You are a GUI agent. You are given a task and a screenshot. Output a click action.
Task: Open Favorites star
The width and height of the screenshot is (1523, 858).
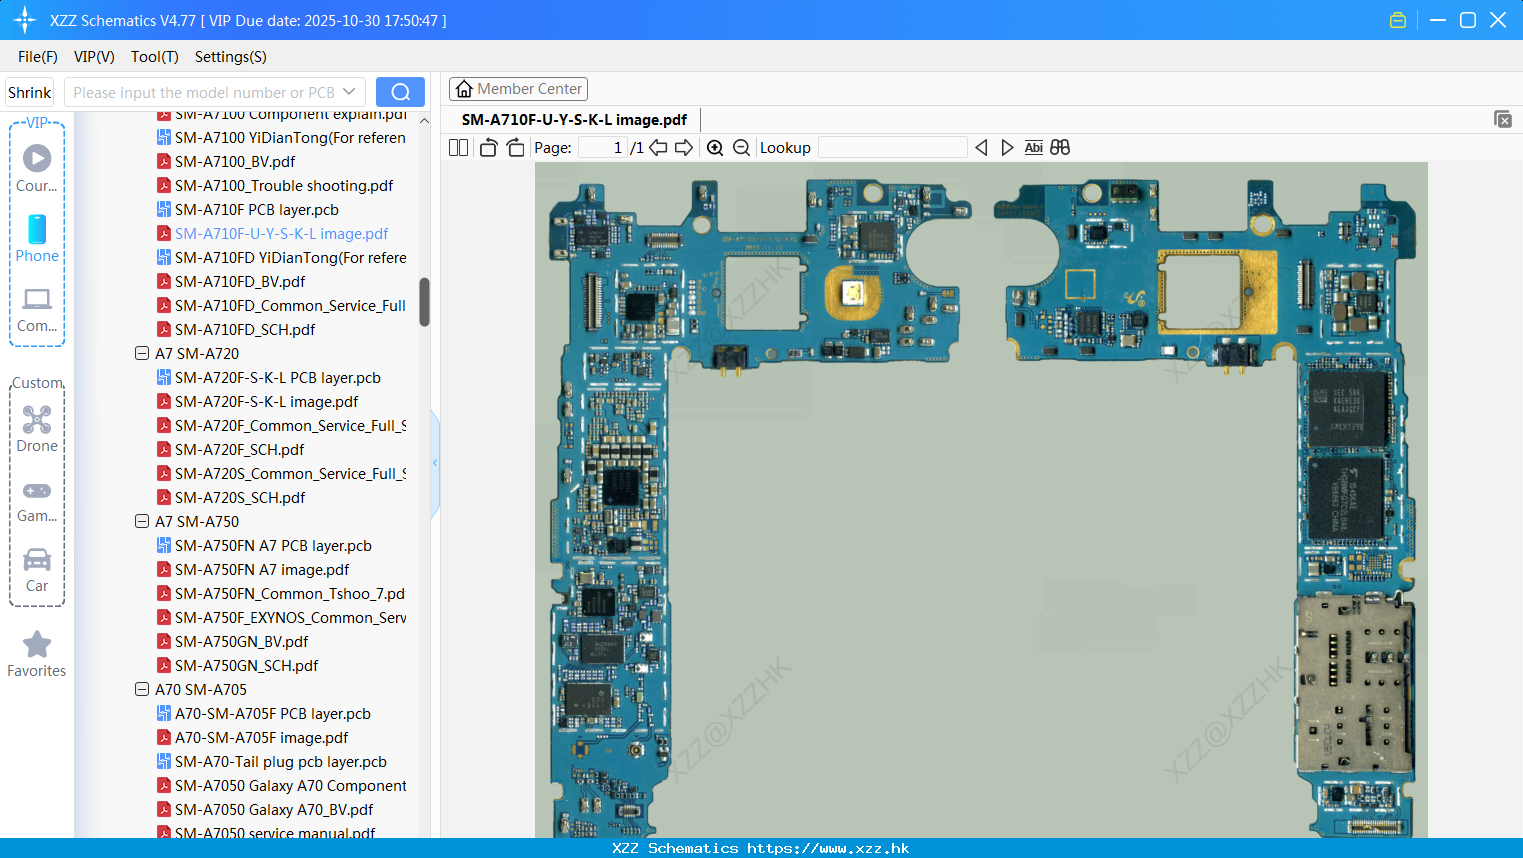pyautogui.click(x=37, y=655)
